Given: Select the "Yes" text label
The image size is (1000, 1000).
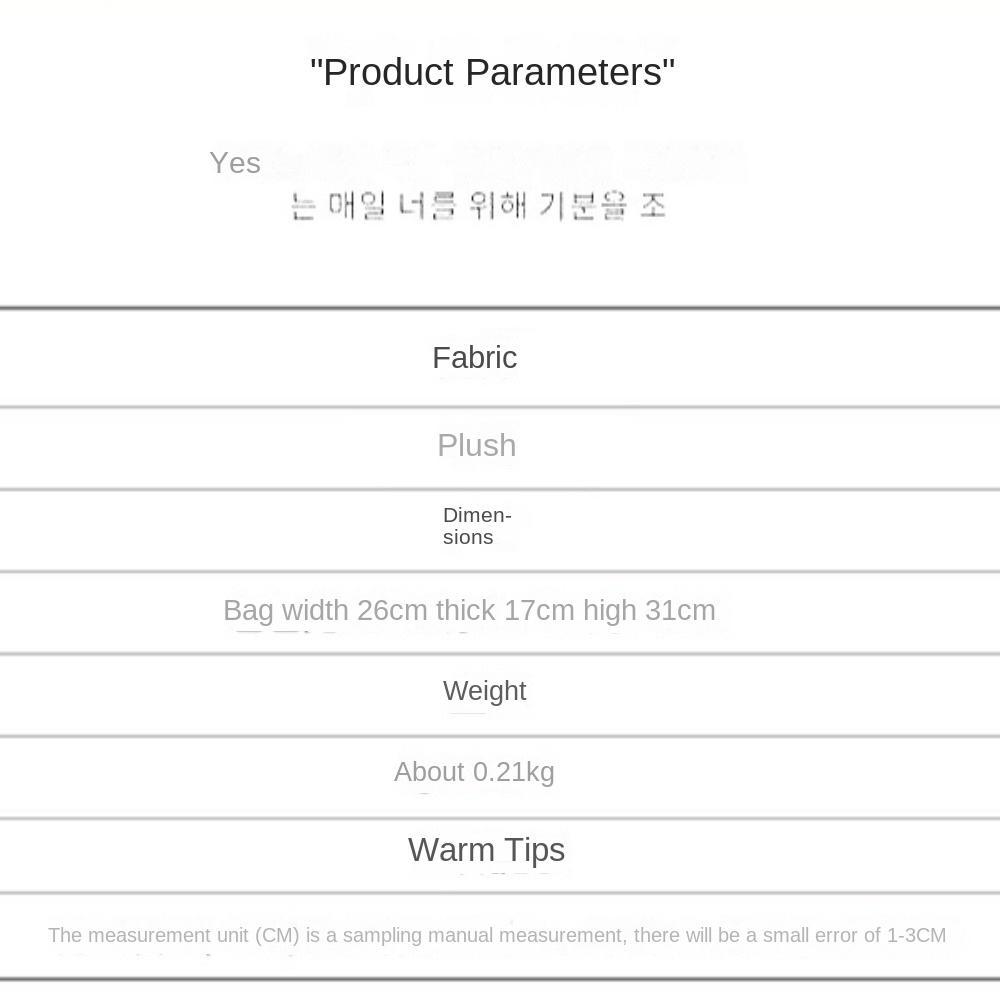Looking at the screenshot, I should [x=235, y=163].
